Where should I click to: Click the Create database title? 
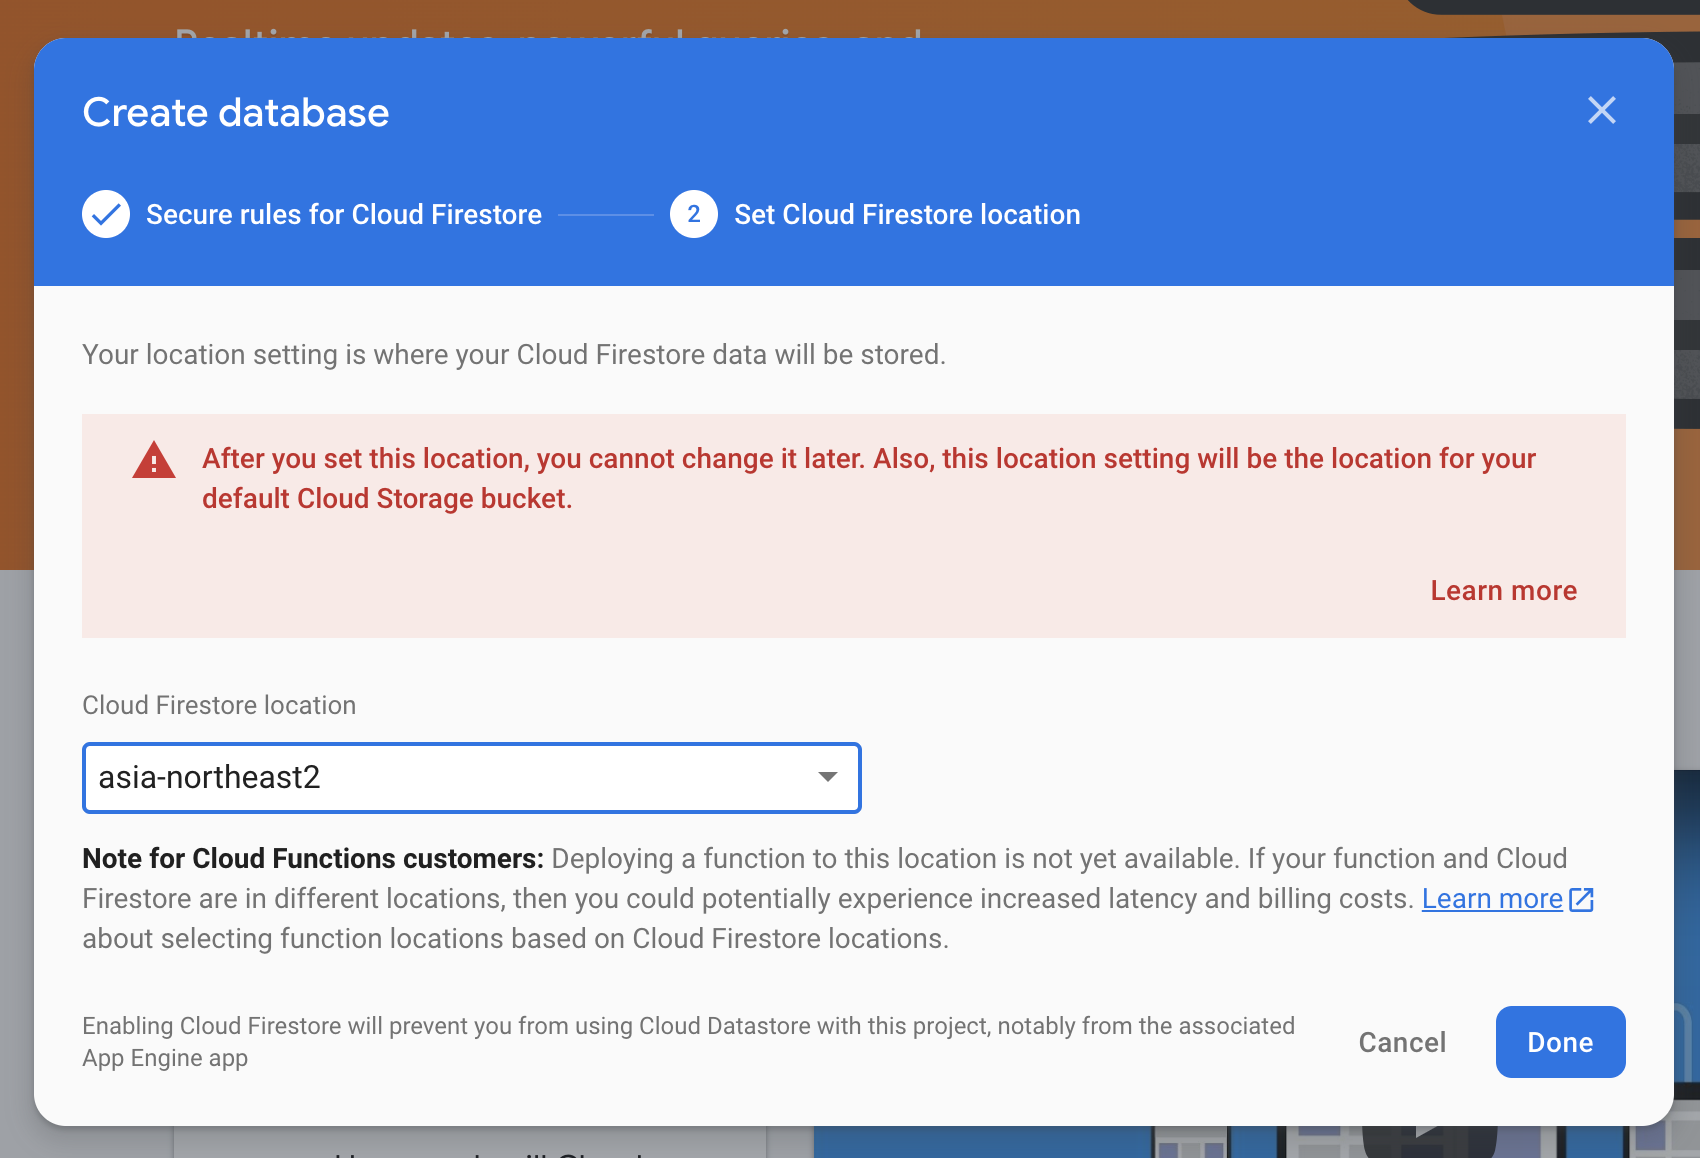coord(236,113)
